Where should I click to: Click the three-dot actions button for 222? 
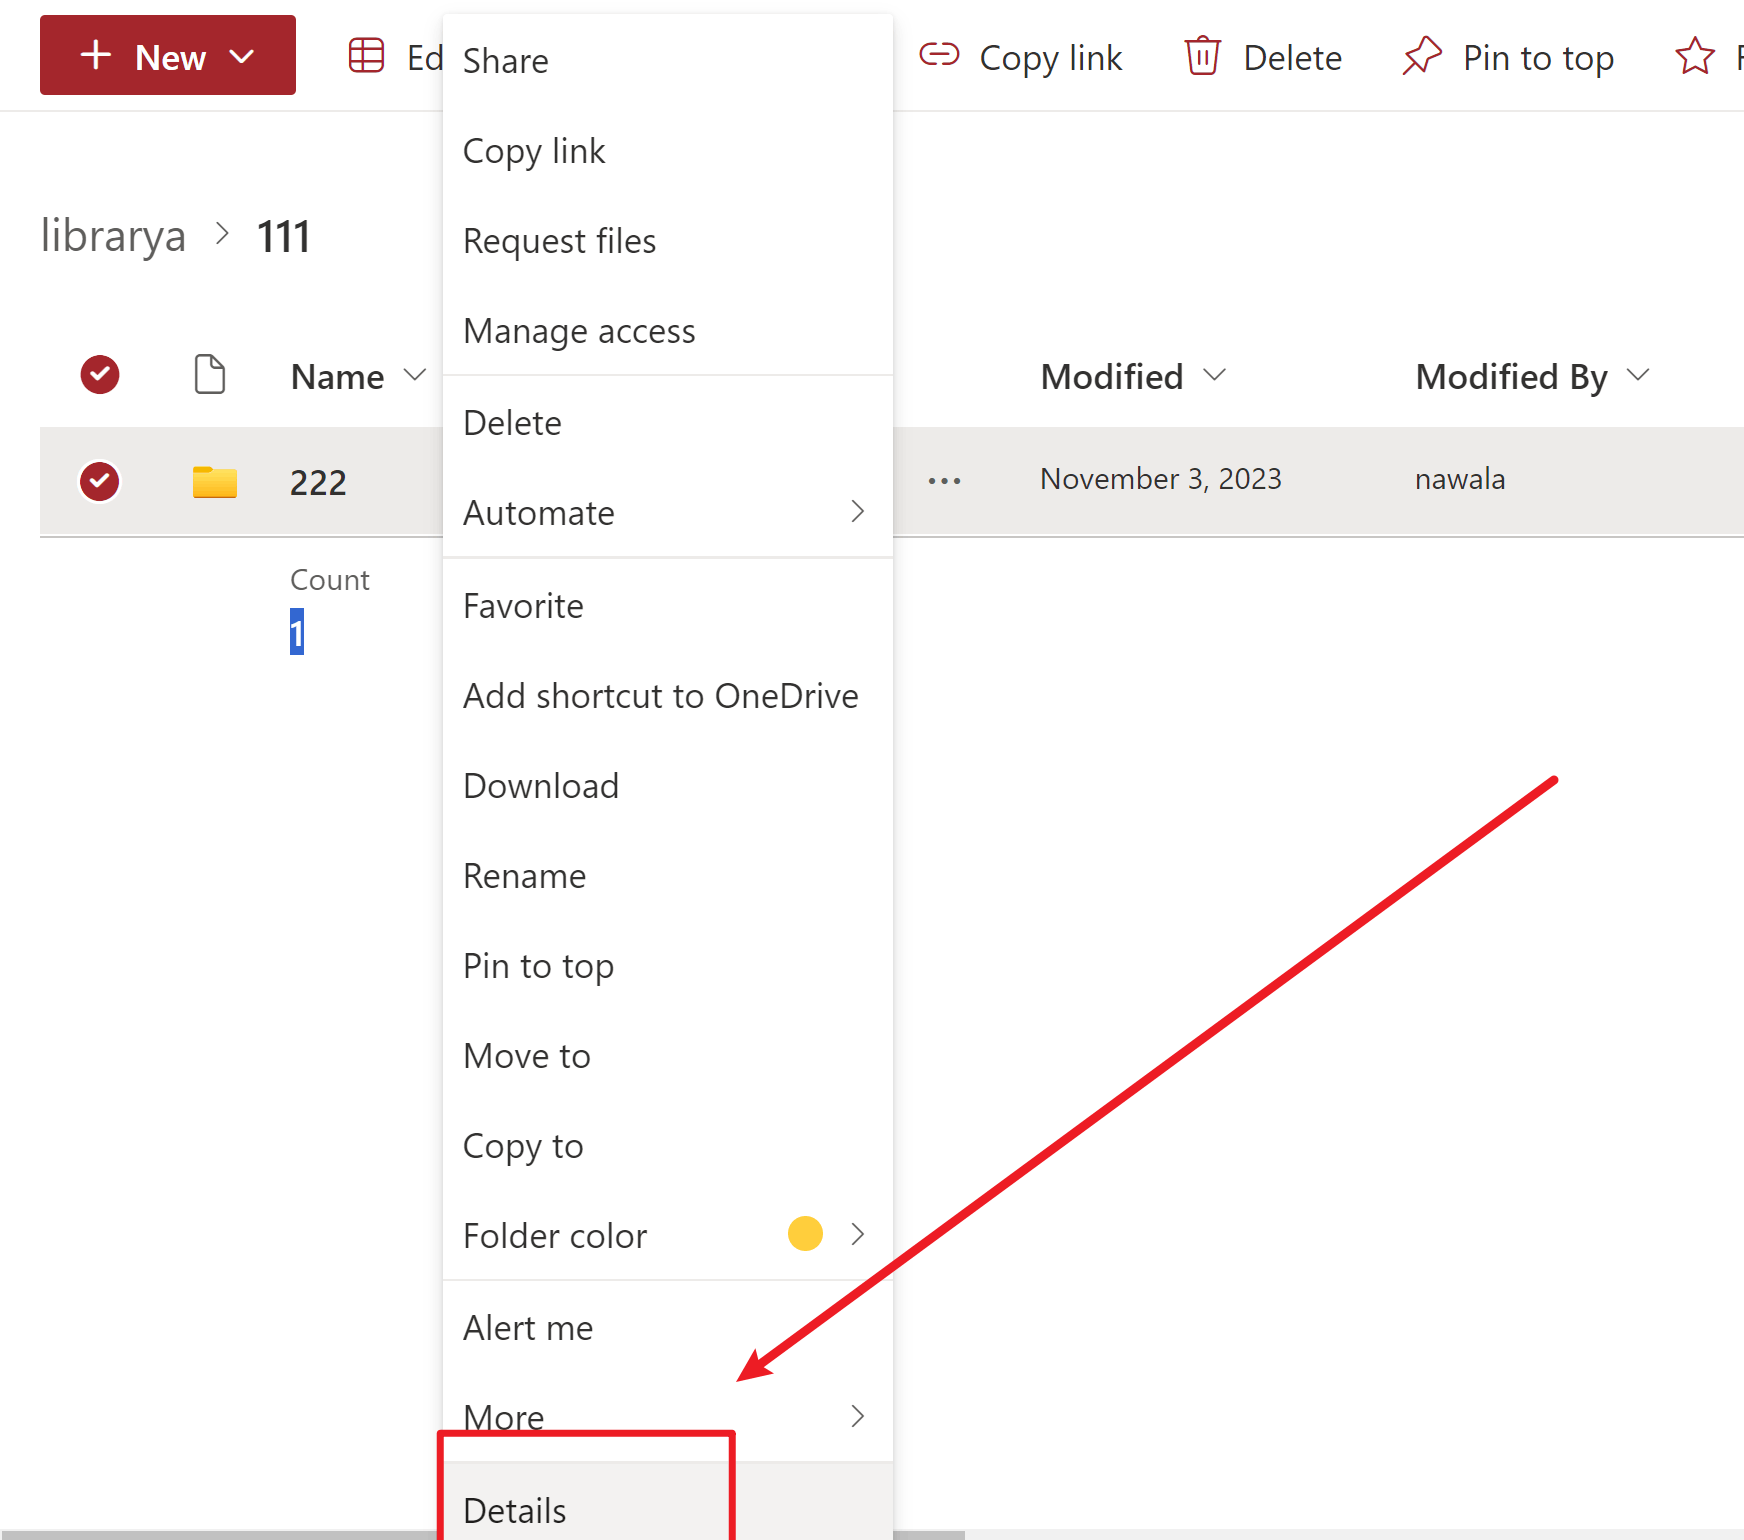coord(944,481)
